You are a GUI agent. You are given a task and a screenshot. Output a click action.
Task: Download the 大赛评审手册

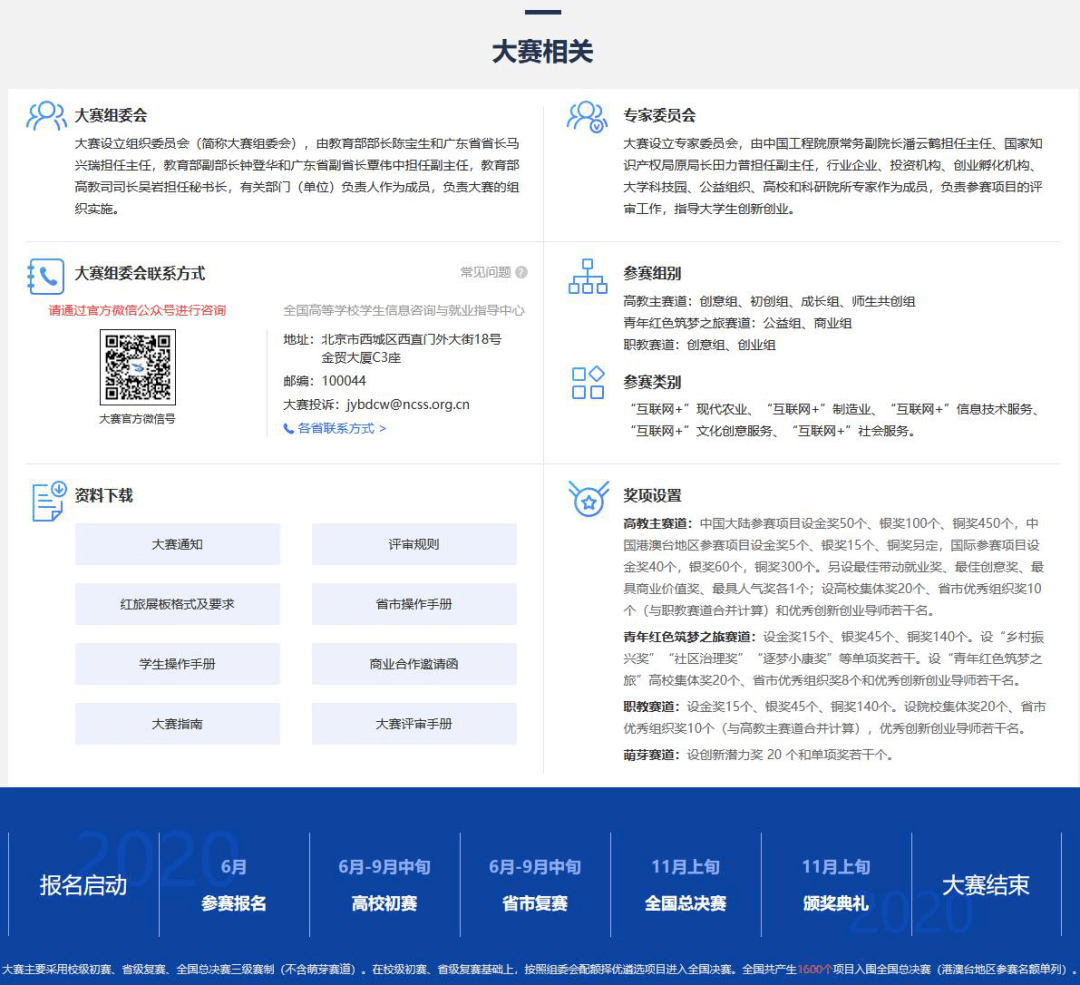[x=414, y=723]
